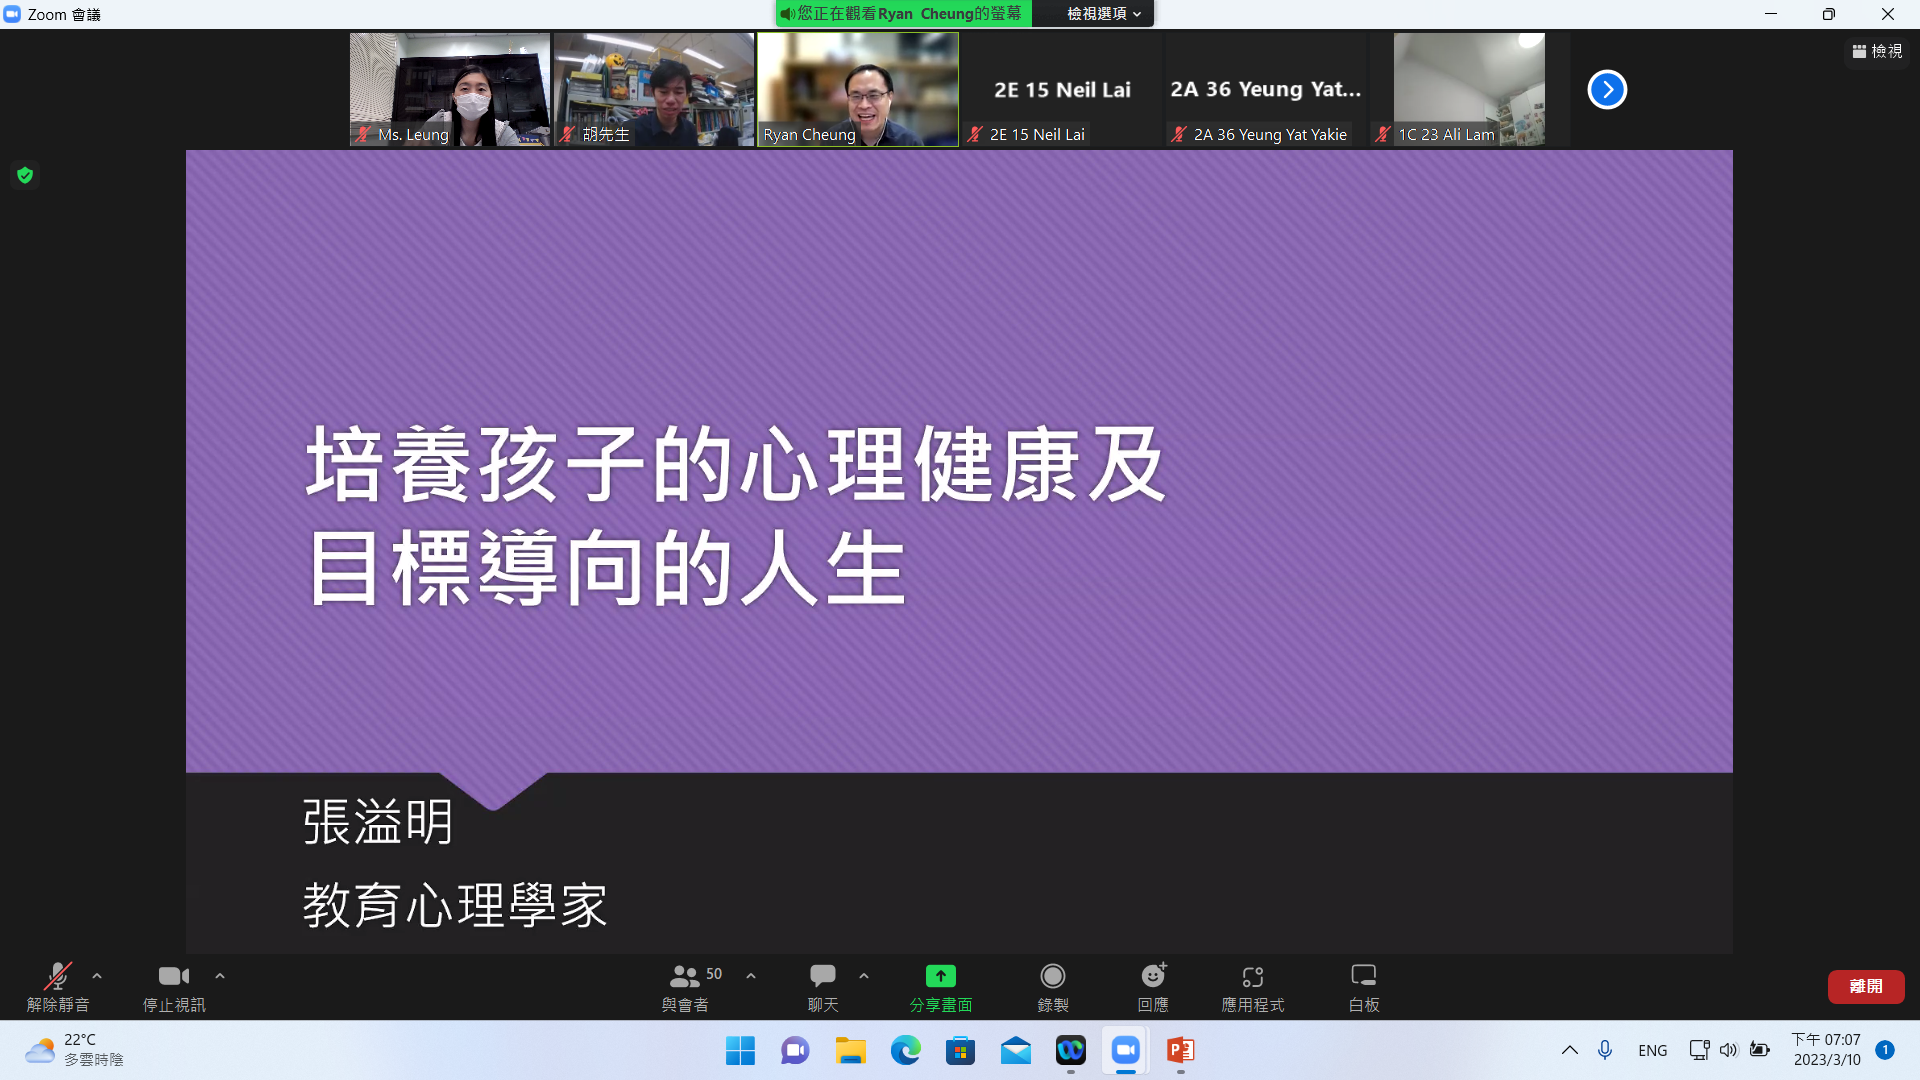The width and height of the screenshot is (1920, 1080).
Task: Expand audio options arrow beside mute
Action: (x=97, y=976)
